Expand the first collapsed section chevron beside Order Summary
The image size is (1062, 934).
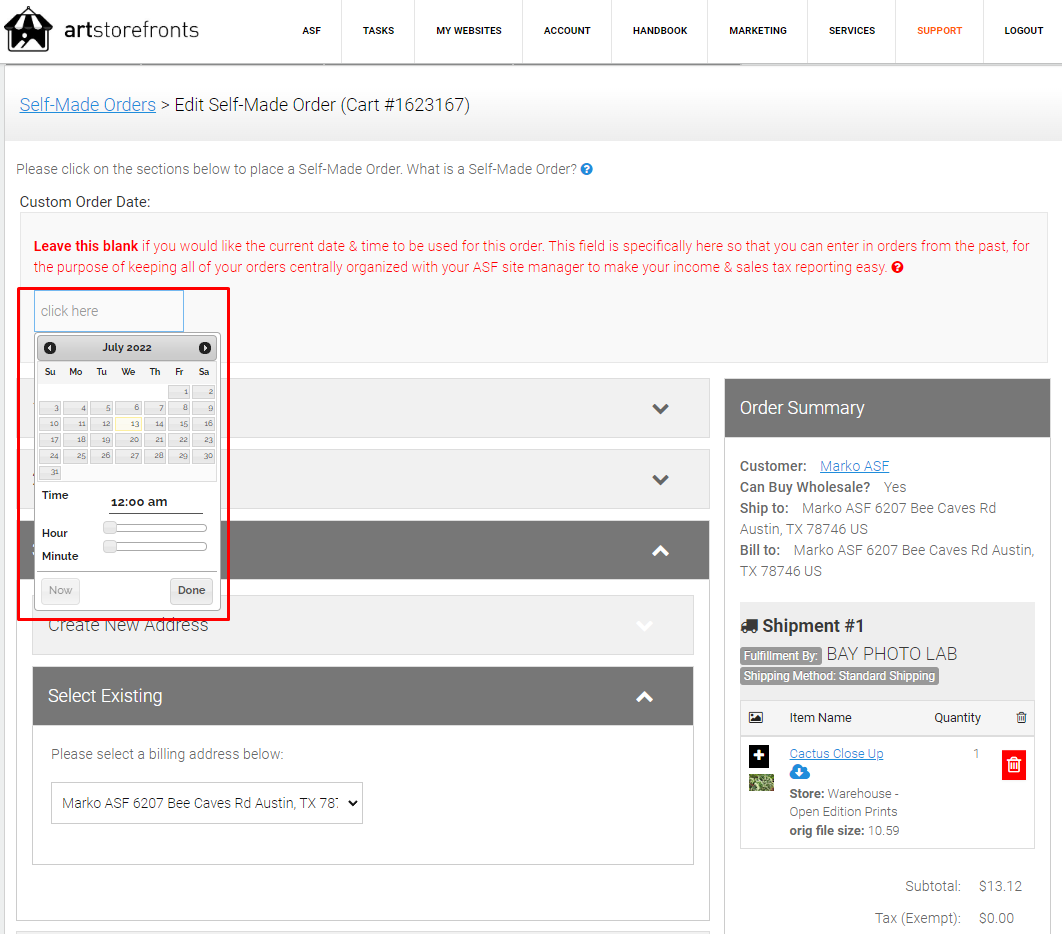point(660,408)
